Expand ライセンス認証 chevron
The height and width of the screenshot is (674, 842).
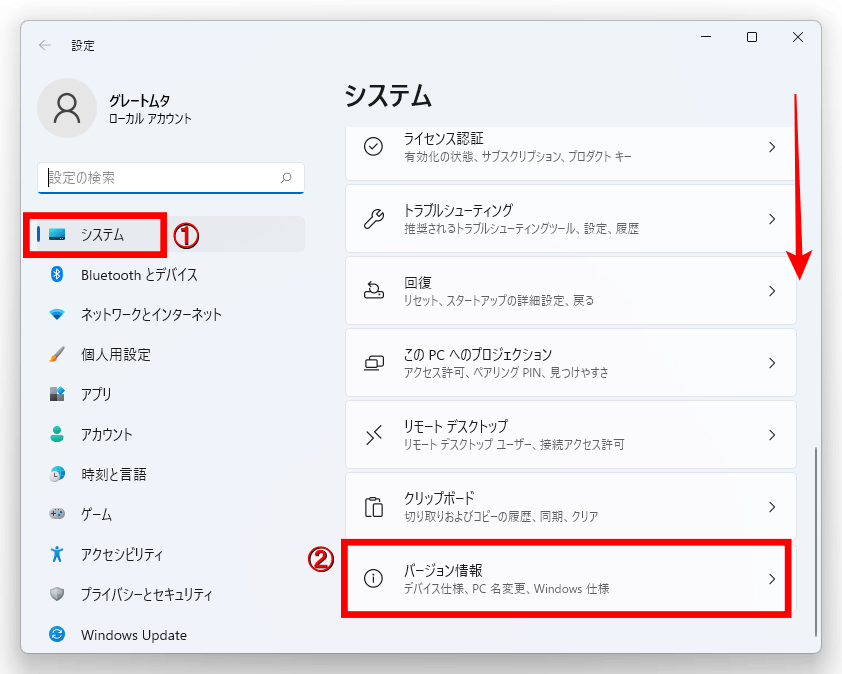tap(772, 147)
